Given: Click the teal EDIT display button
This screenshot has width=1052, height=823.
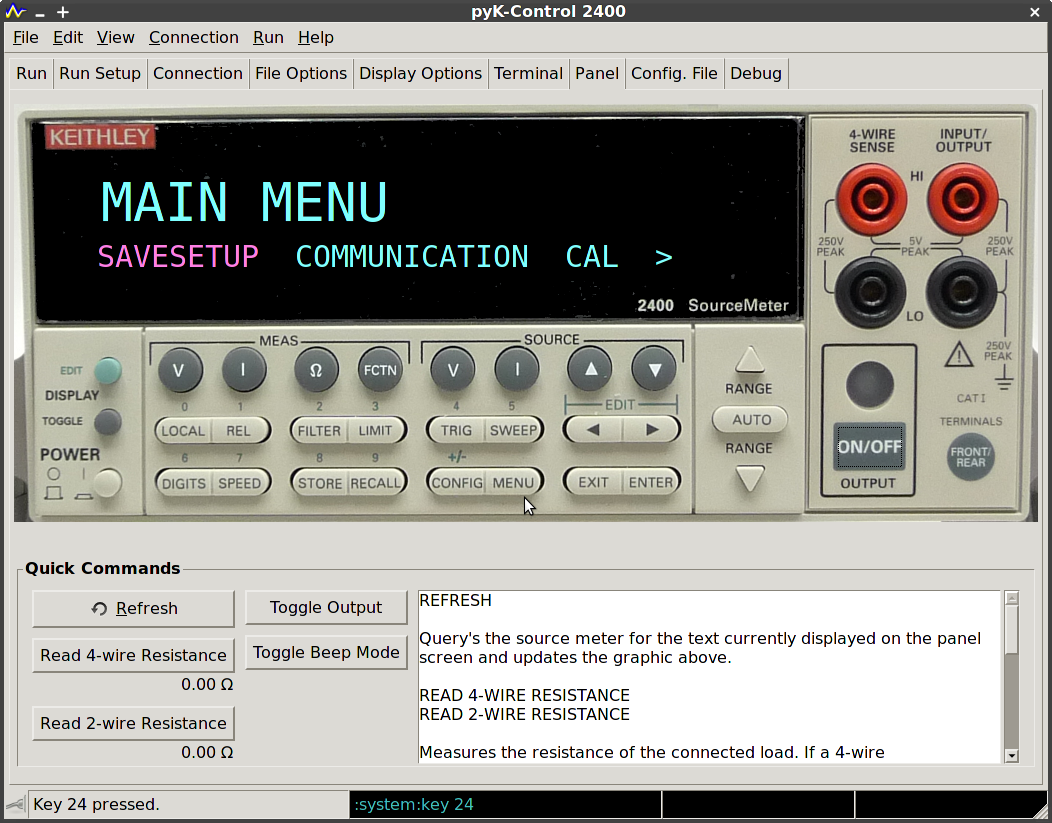Looking at the screenshot, I should coord(108,370).
